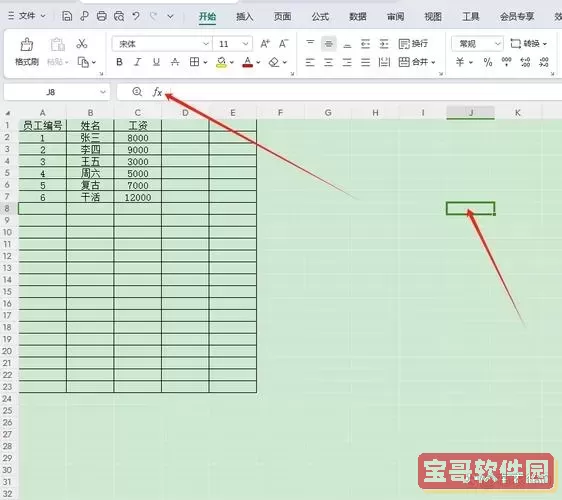Expand the Name Box J8 dropdown arrow
This screenshot has height=500, width=562.
103,92
